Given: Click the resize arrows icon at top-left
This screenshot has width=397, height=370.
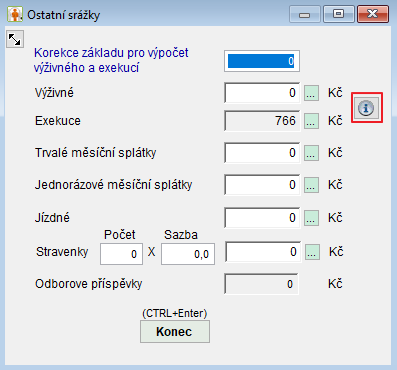Looking at the screenshot, I should 15,39.
